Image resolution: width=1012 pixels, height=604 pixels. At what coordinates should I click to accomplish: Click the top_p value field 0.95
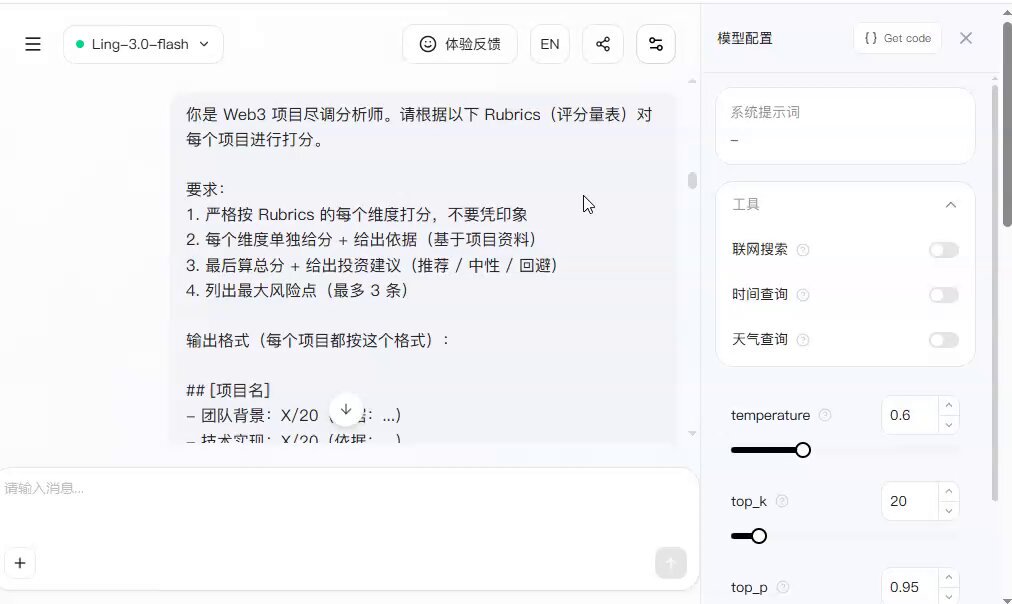[910, 587]
